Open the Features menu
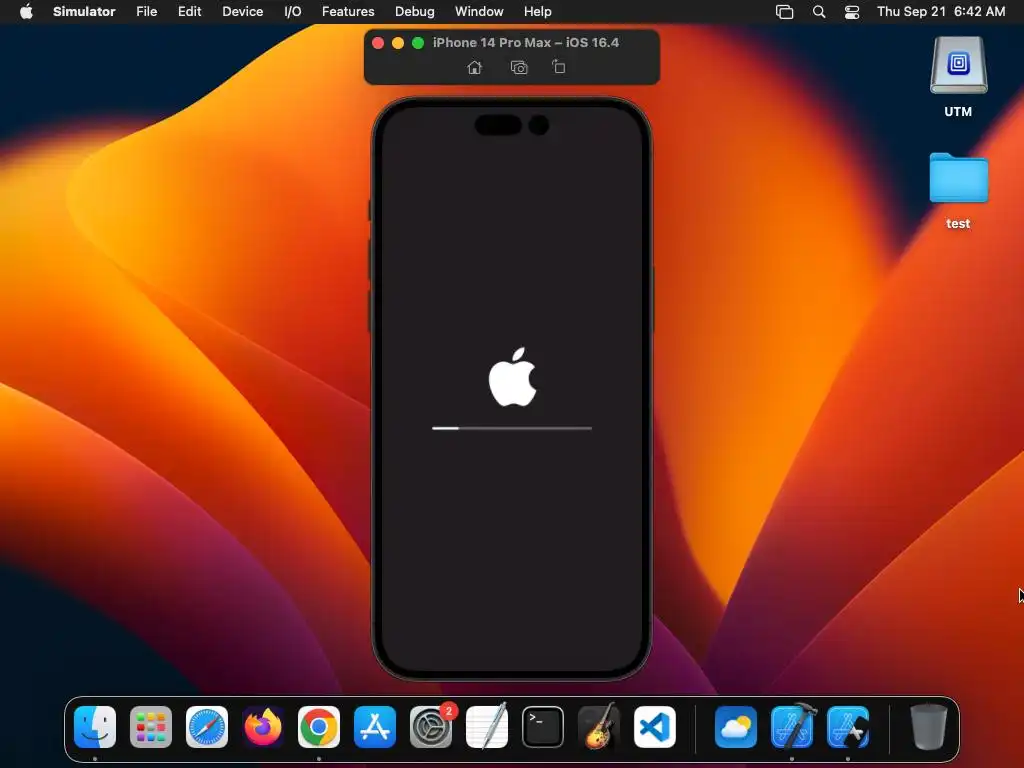 click(x=348, y=11)
